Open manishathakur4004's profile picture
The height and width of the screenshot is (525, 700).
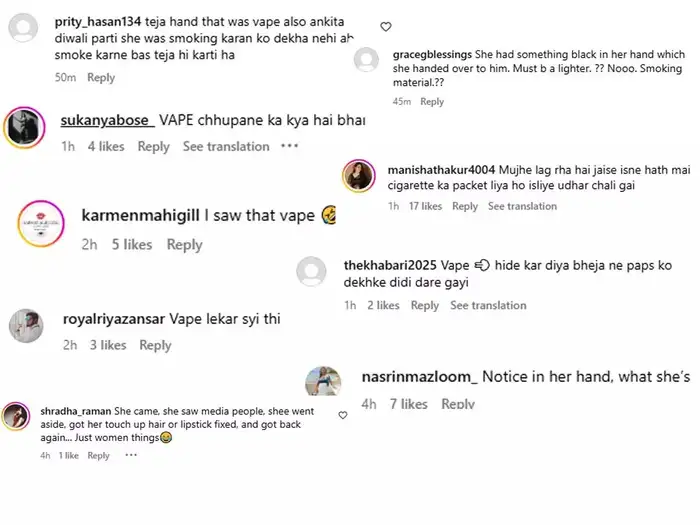(x=359, y=177)
